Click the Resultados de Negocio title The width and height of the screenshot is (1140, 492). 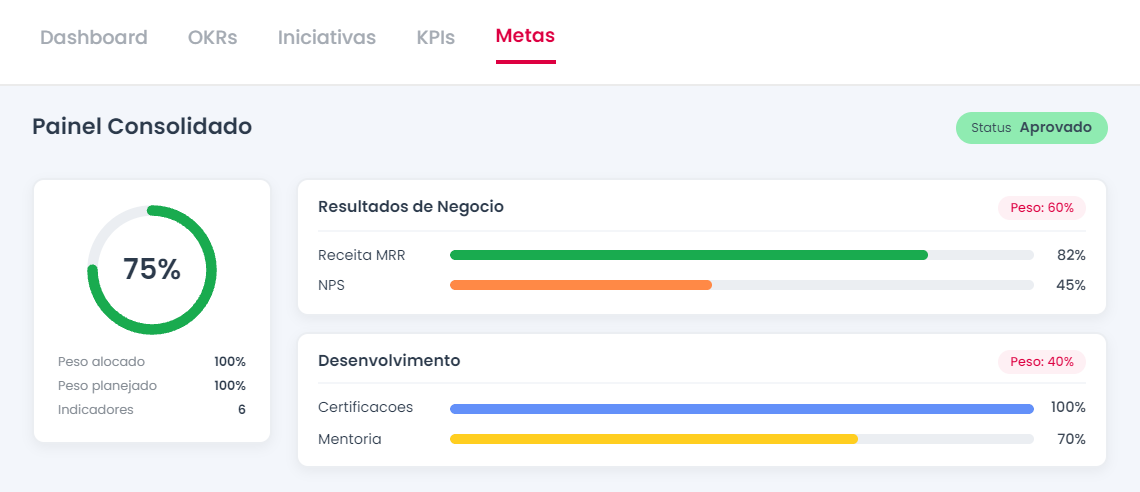click(x=411, y=206)
